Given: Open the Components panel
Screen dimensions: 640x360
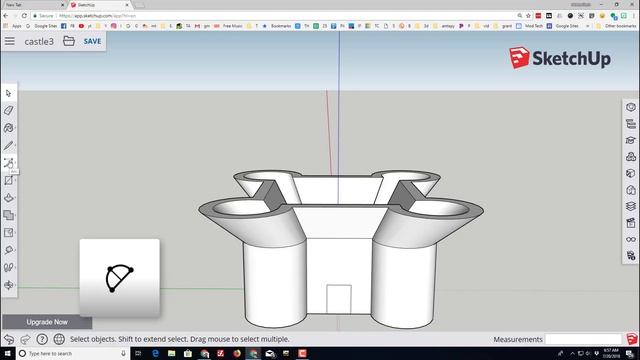Looking at the screenshot, I should pyautogui.click(x=631, y=157).
